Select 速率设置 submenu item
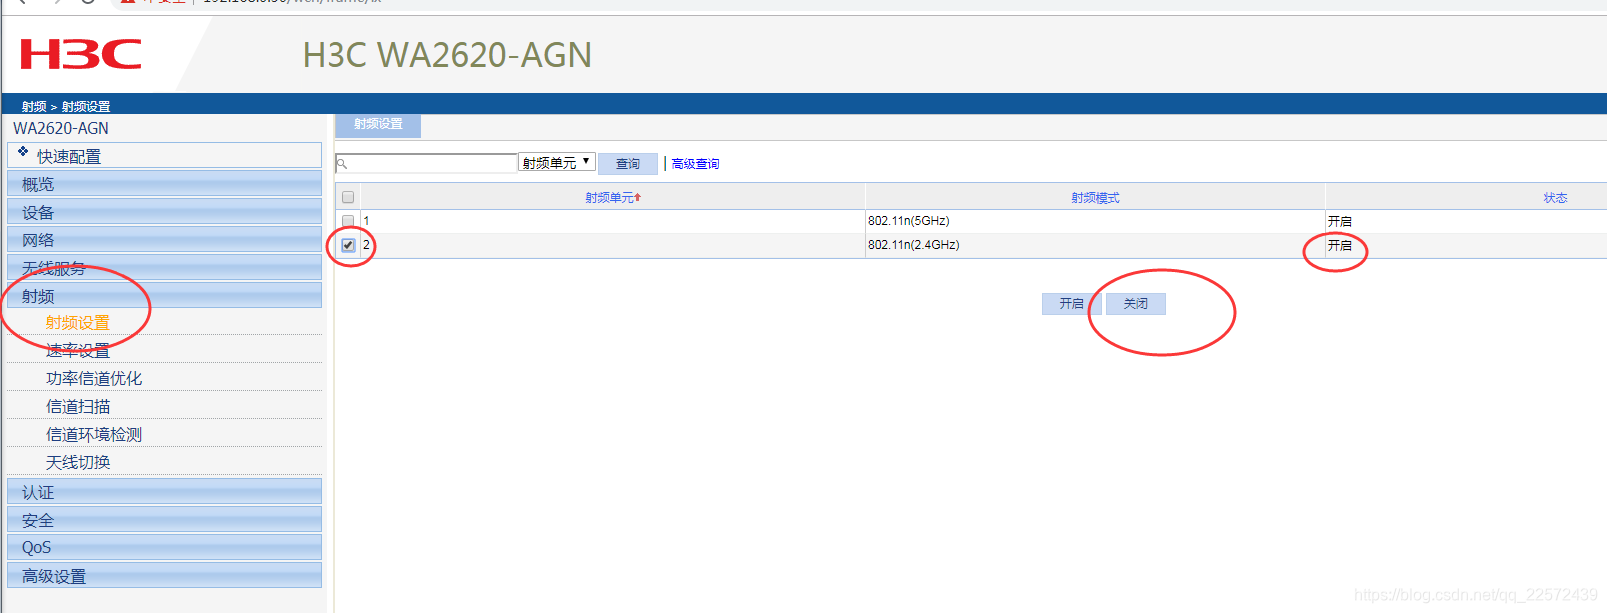Screen dimensions: 1607x613 [x=78, y=351]
